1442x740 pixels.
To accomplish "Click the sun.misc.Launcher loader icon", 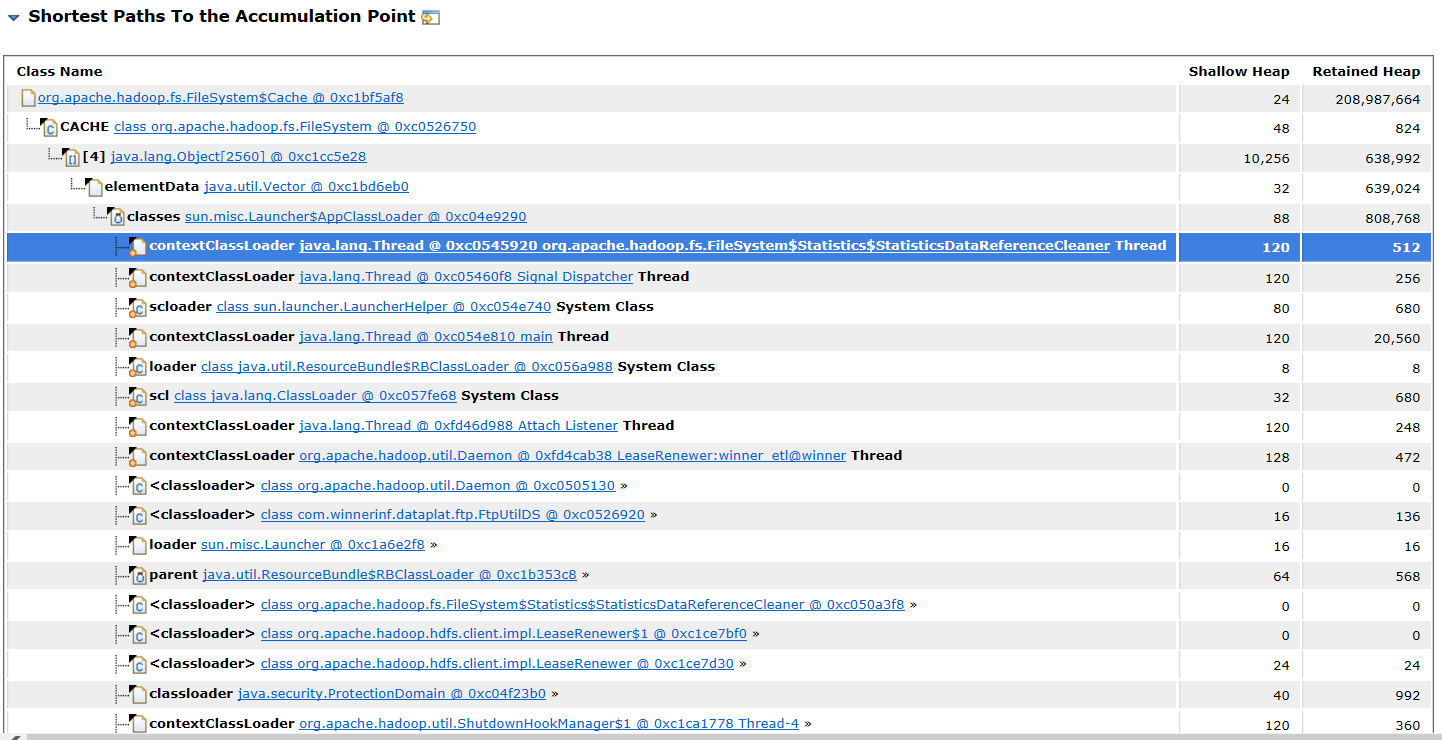I will pos(139,545).
